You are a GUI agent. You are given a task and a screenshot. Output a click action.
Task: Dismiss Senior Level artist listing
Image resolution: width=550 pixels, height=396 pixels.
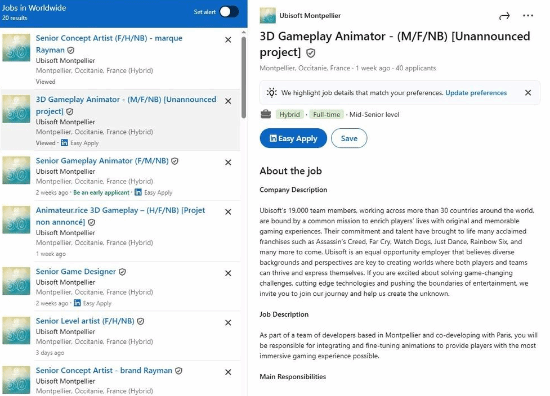click(x=228, y=323)
